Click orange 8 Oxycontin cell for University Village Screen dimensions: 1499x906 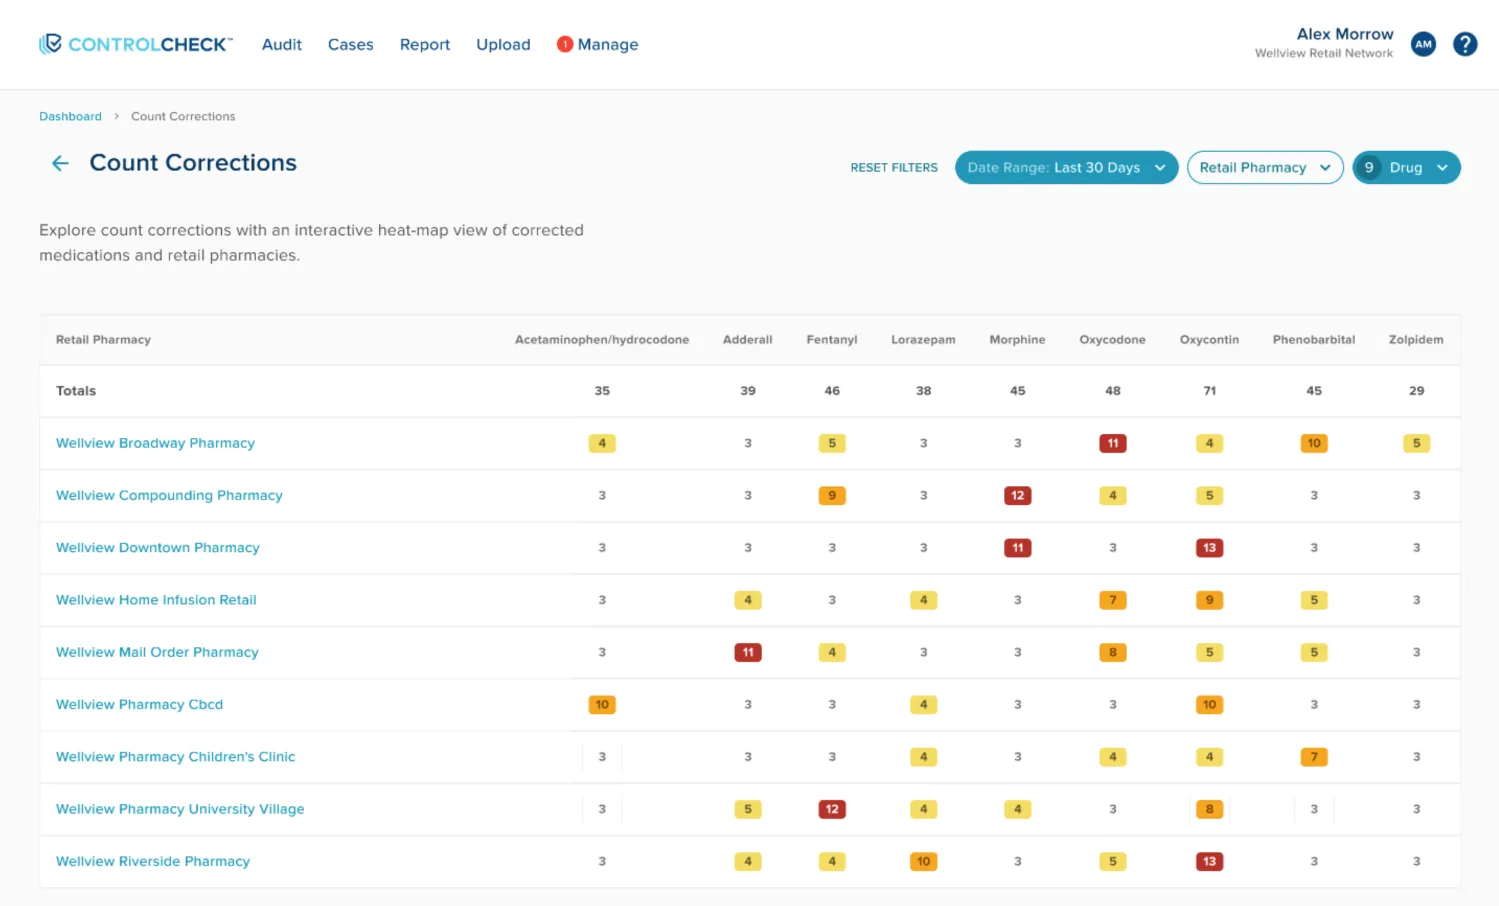click(x=1210, y=809)
